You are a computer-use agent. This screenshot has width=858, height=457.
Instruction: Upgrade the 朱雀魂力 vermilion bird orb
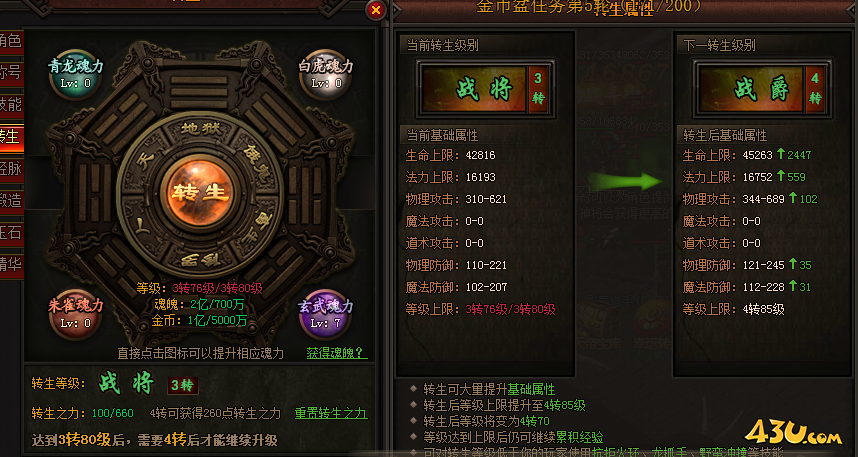tap(76, 314)
